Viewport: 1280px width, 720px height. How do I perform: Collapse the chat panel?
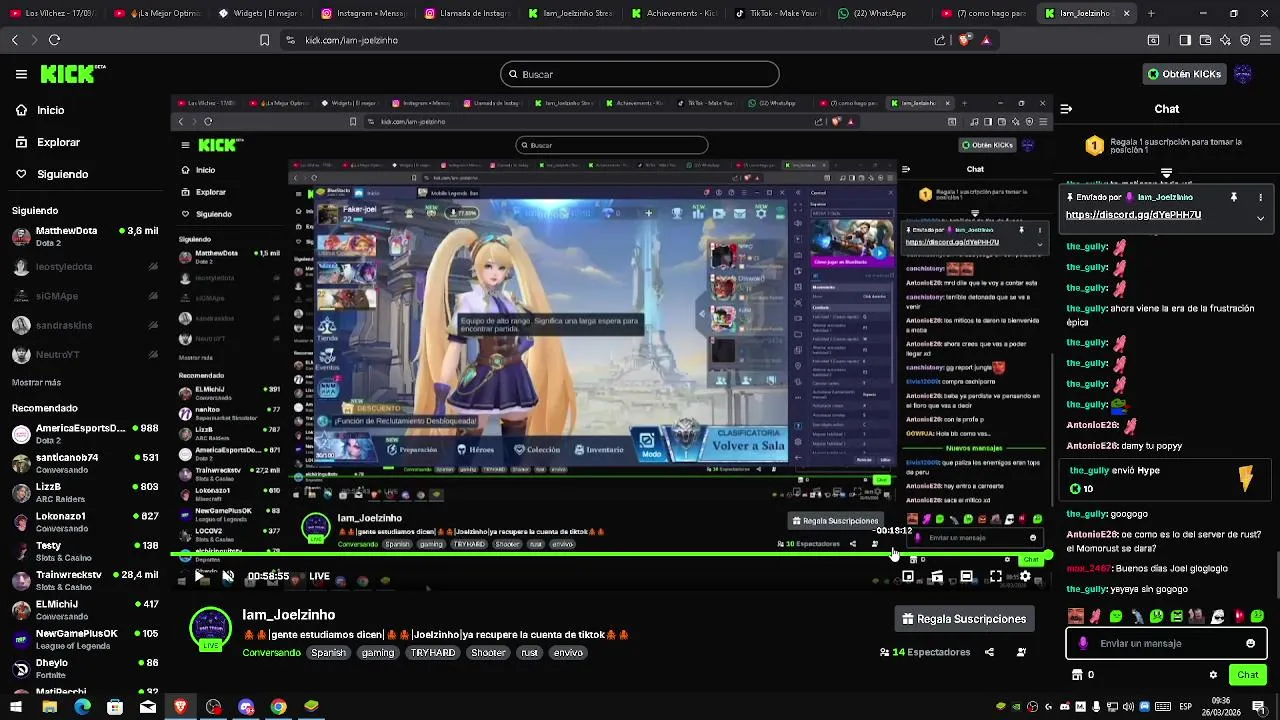1066,109
